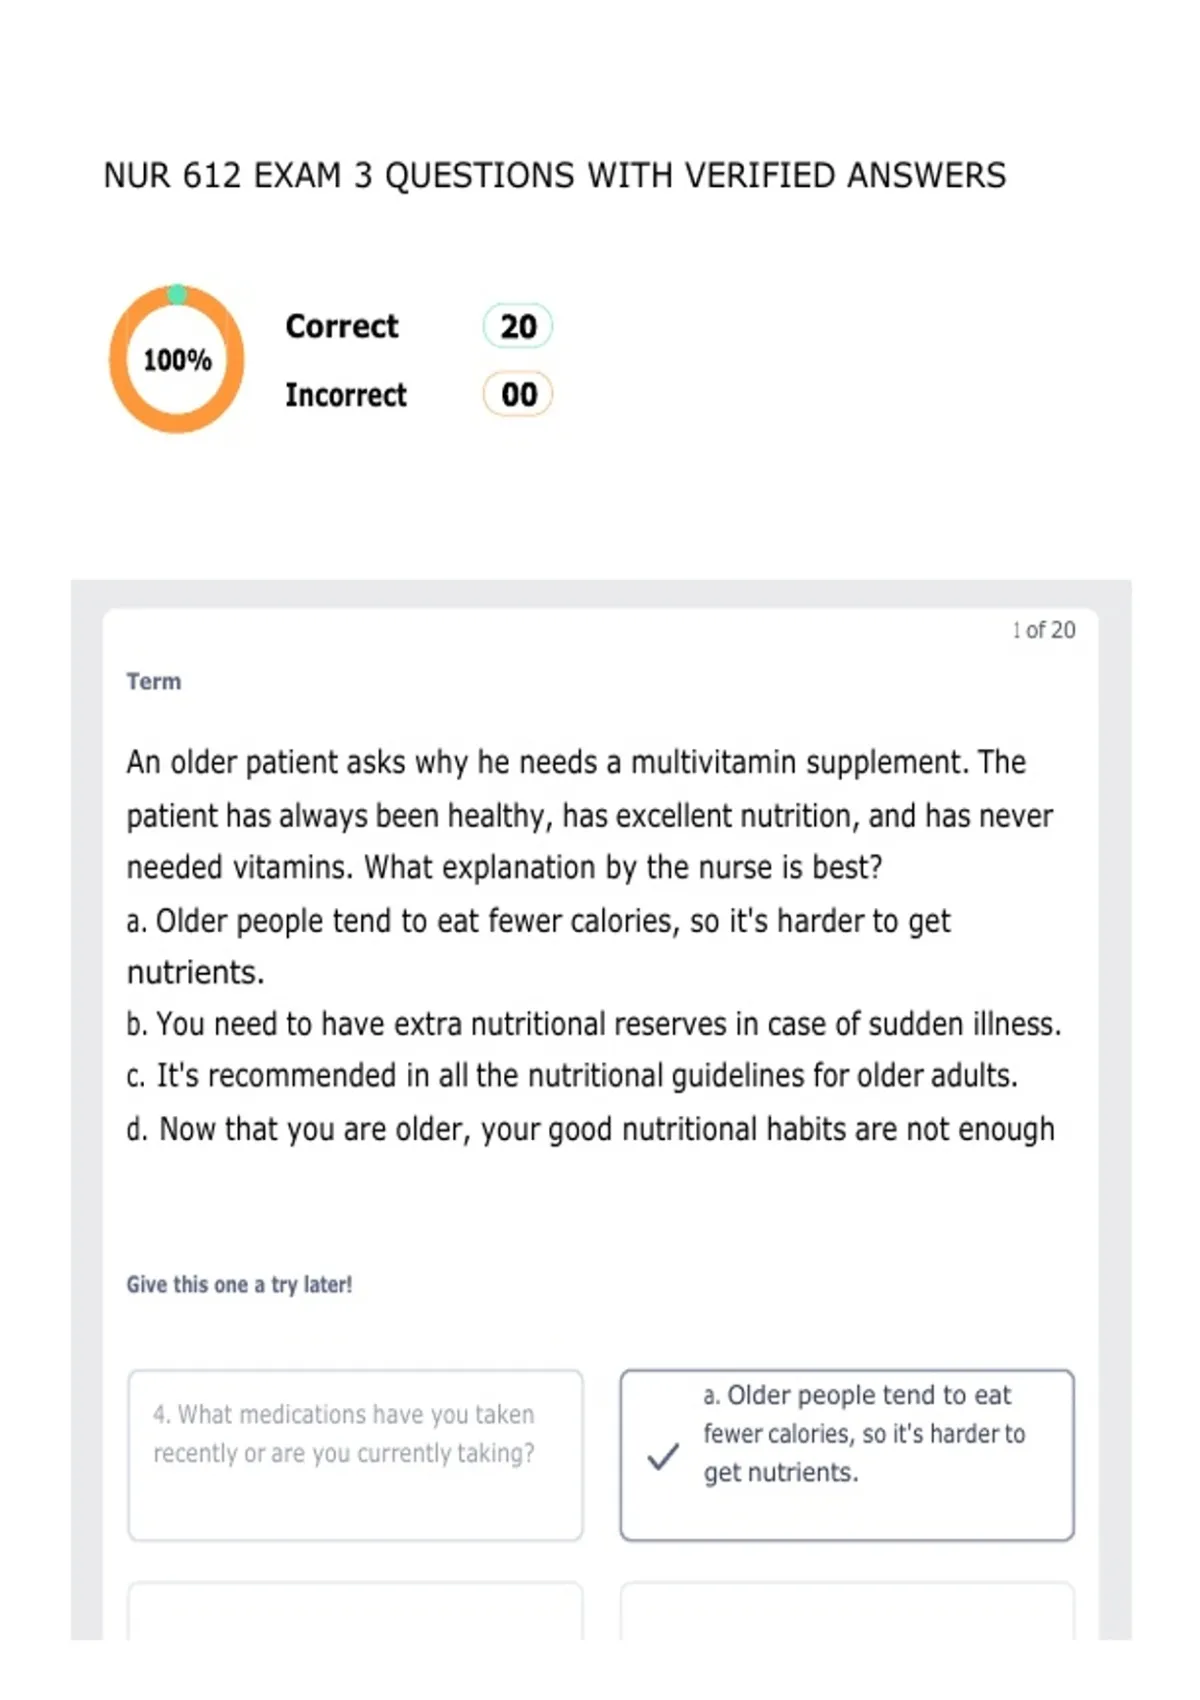Select the partially visible bottom-left answer card
Screen dimensions: 1200x1700
pyautogui.click(x=355, y=1611)
